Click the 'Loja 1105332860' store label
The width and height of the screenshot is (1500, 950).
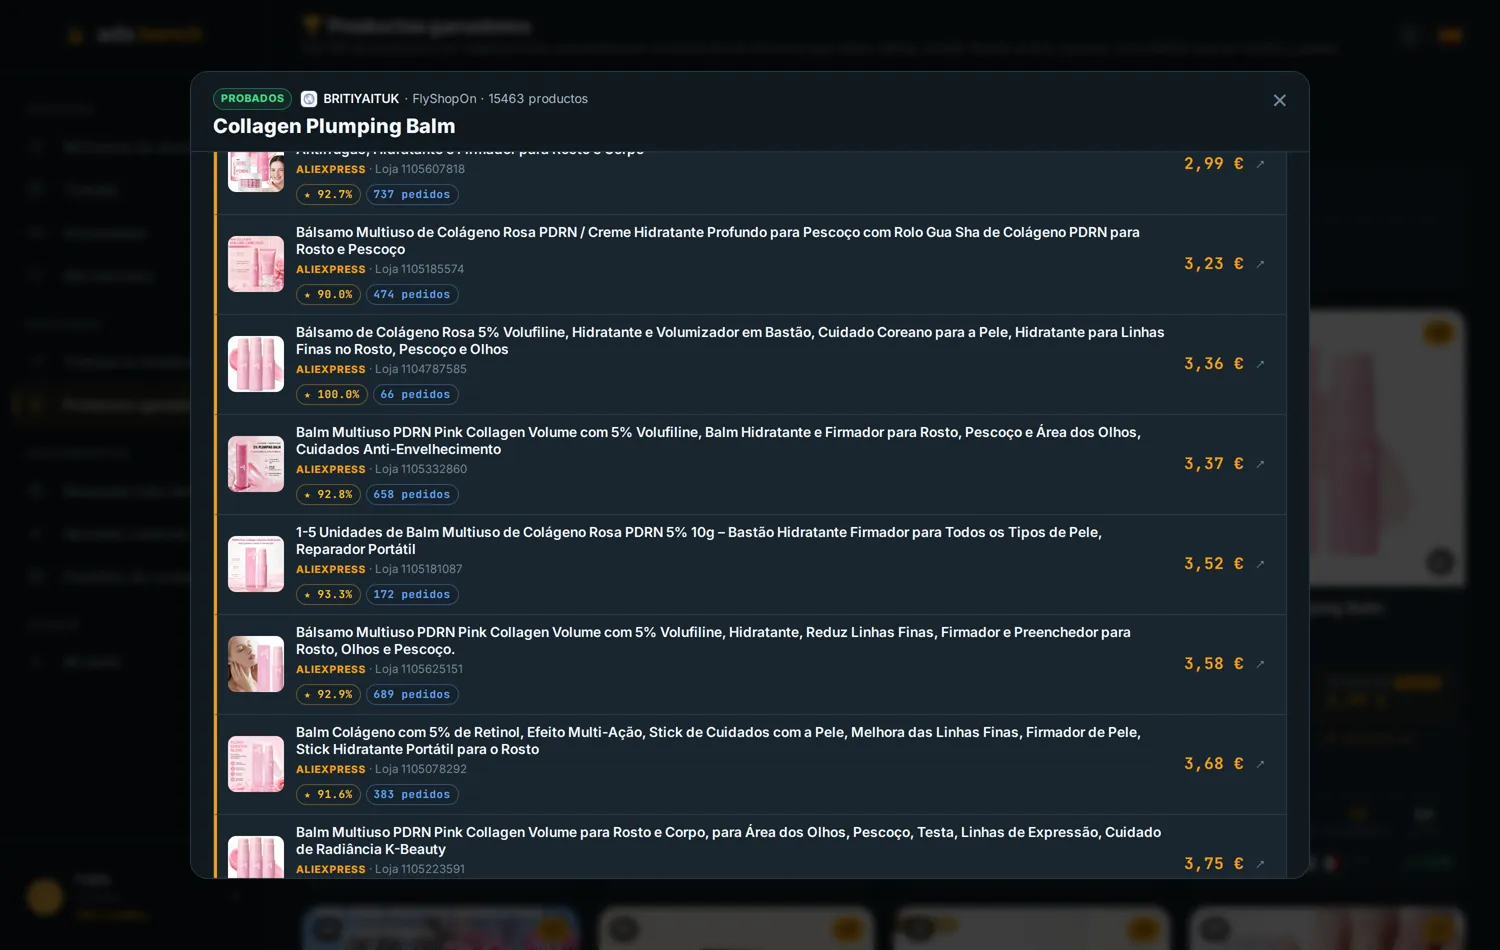[421, 469]
